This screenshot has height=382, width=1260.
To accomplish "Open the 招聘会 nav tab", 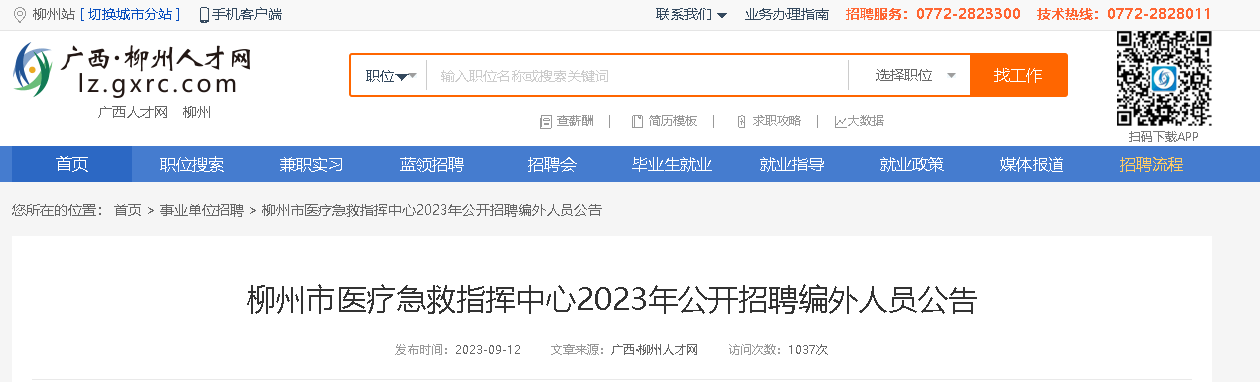I will coord(552,164).
